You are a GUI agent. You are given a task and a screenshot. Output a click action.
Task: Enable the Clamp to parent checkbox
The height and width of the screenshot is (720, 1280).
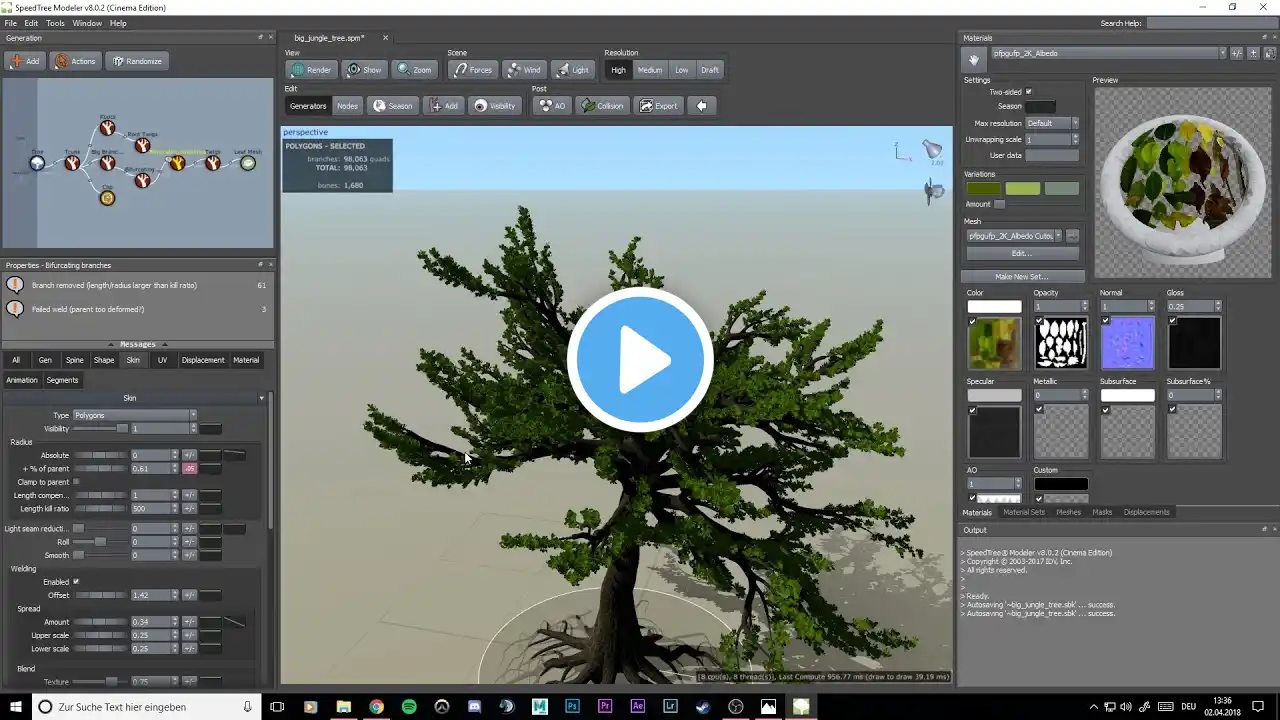point(76,482)
